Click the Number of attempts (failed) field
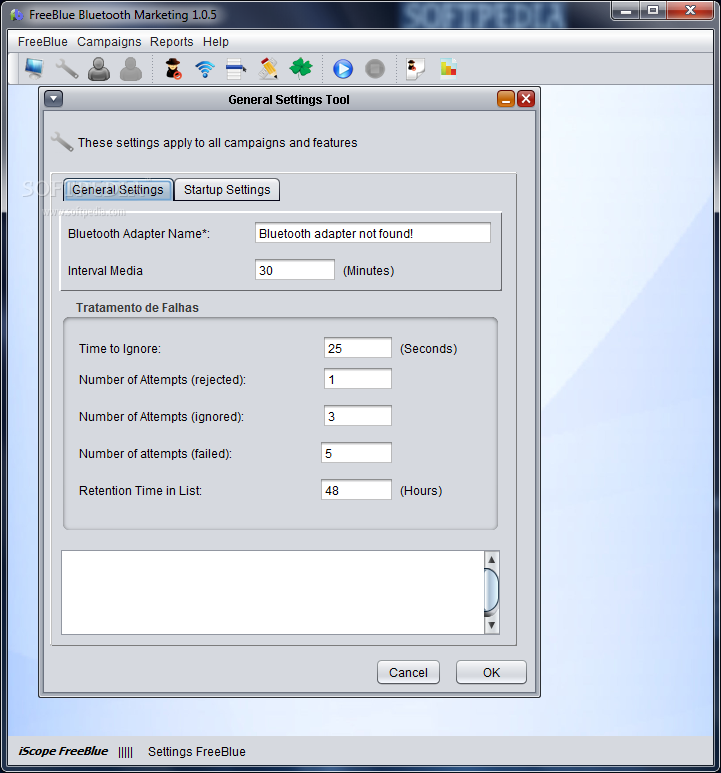This screenshot has width=721, height=773. tap(356, 453)
